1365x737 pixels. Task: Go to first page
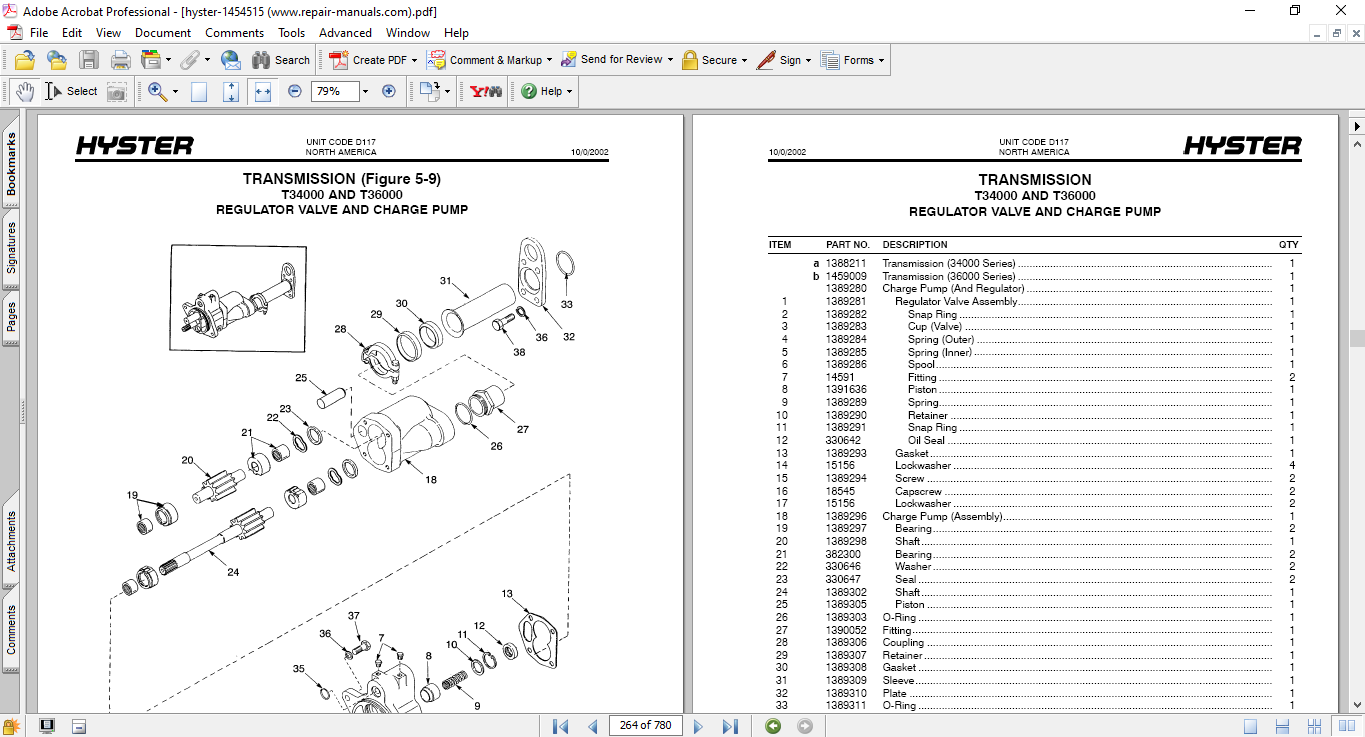pos(561,726)
